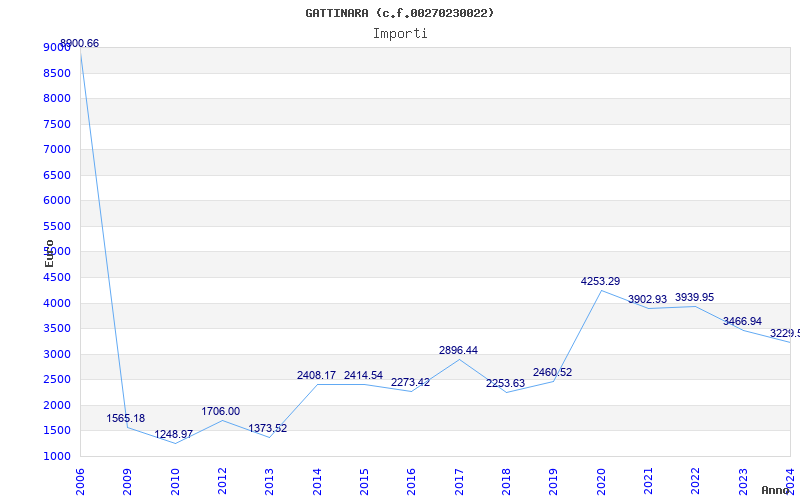Select y-axis tick 1000
The image size is (800, 500).
(x=57, y=457)
